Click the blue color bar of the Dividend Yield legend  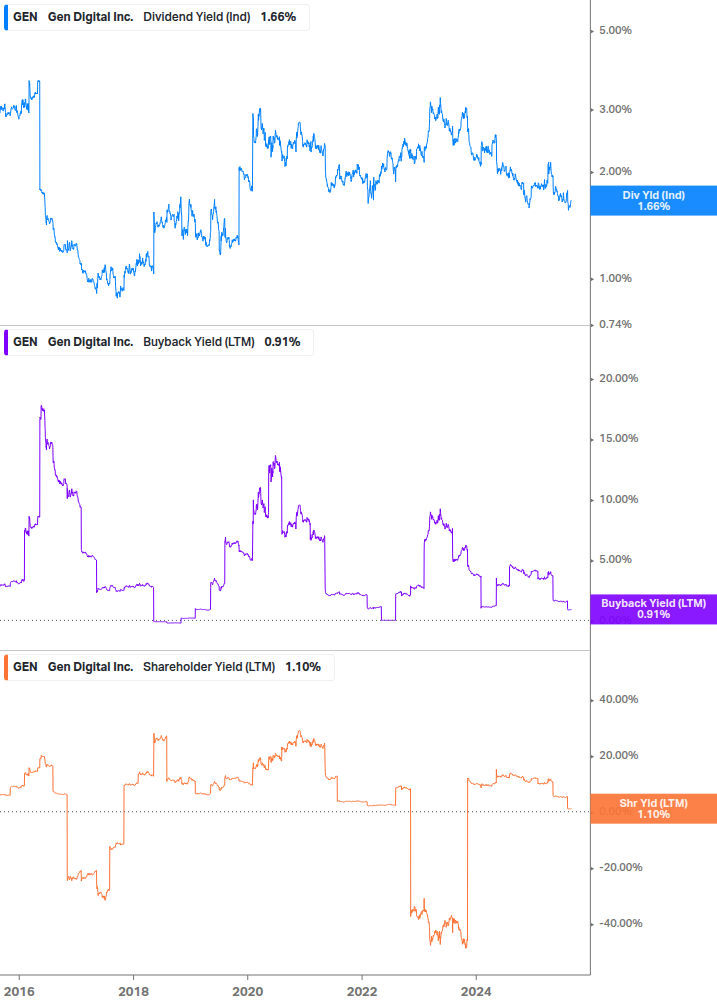(6, 17)
